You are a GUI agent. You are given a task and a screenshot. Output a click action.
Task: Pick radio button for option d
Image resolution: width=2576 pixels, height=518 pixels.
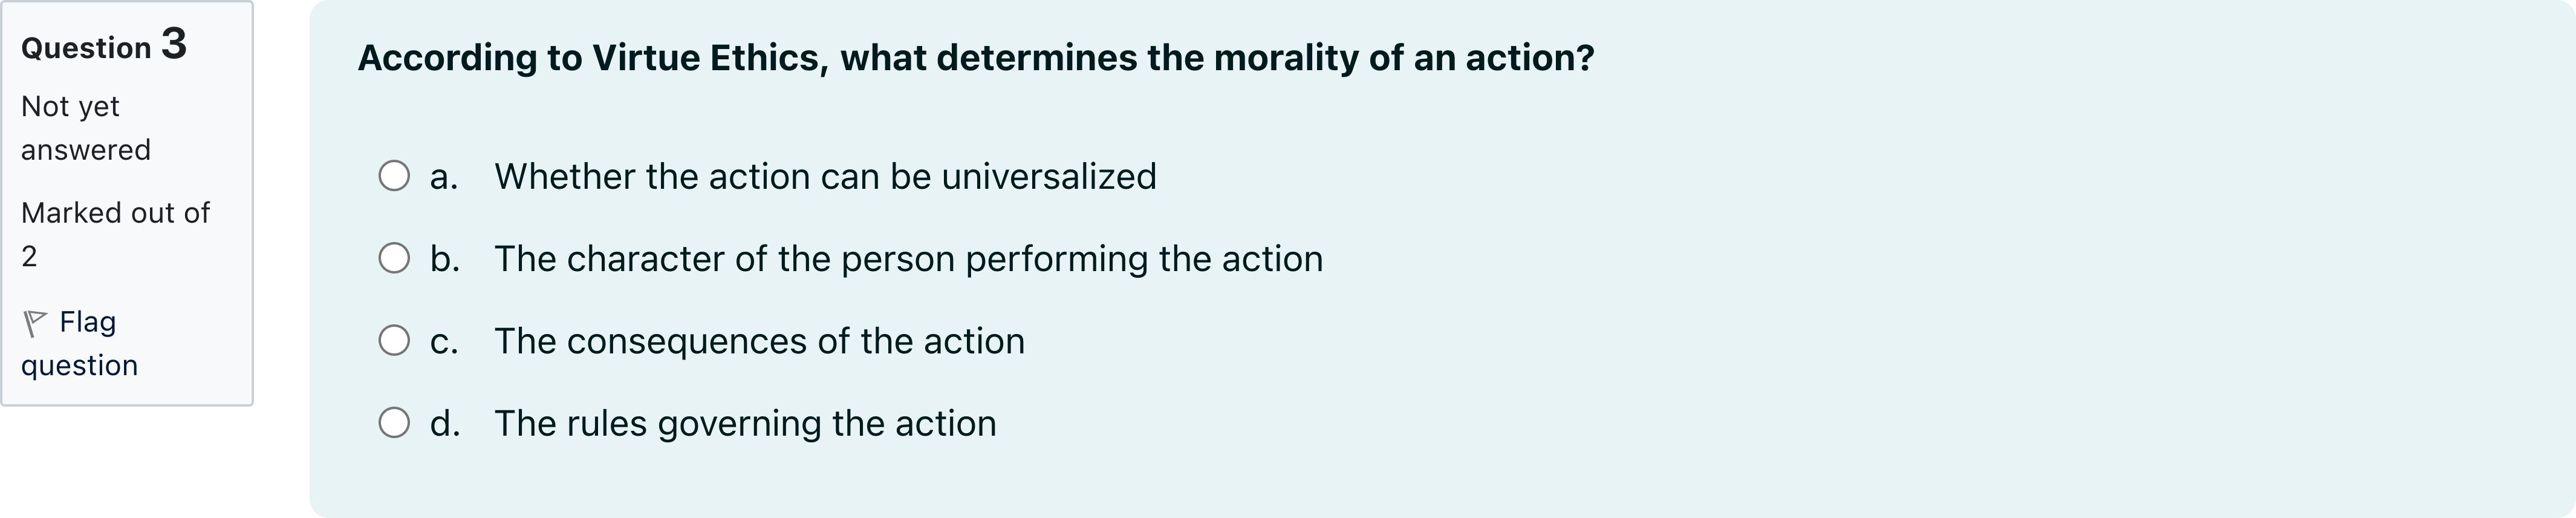coord(394,423)
